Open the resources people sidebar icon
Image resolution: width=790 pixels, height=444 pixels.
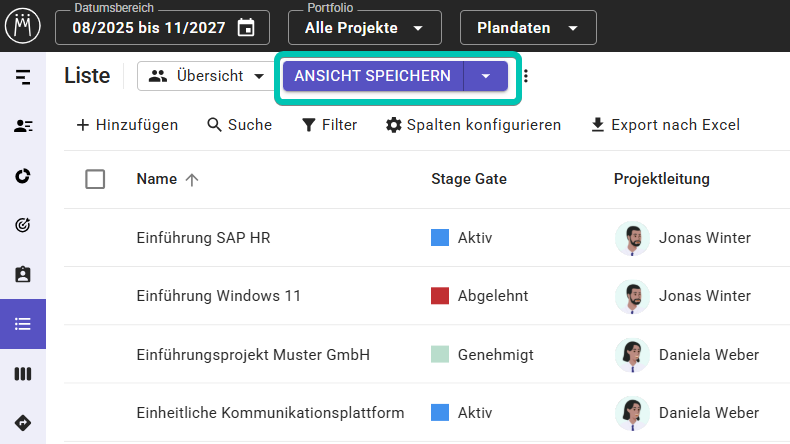click(x=23, y=126)
